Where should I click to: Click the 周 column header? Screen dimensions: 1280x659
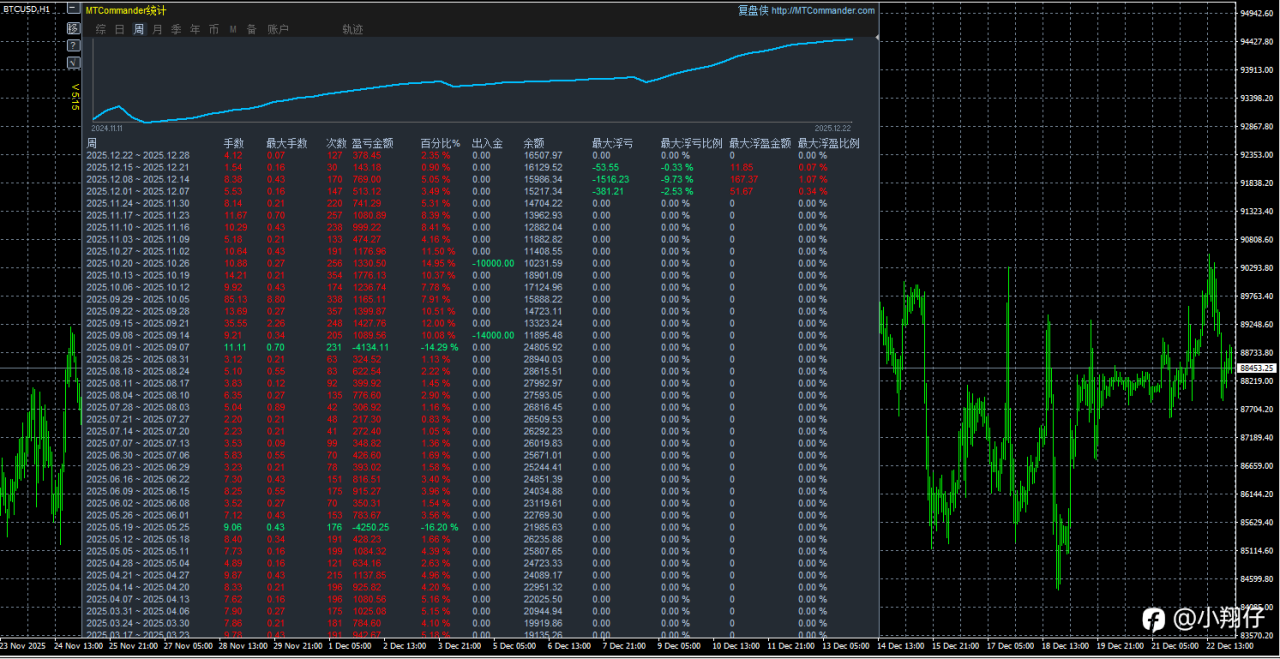click(92, 144)
